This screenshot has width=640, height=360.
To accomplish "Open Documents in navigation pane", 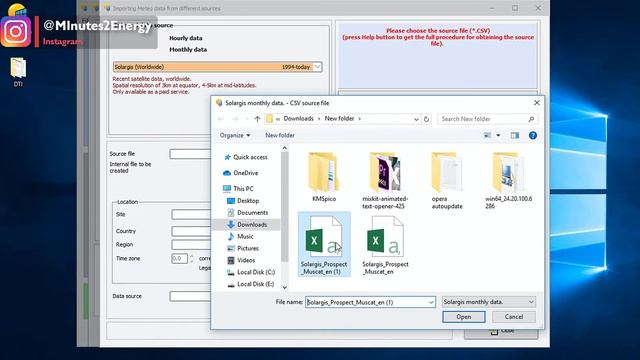I will (x=247, y=213).
